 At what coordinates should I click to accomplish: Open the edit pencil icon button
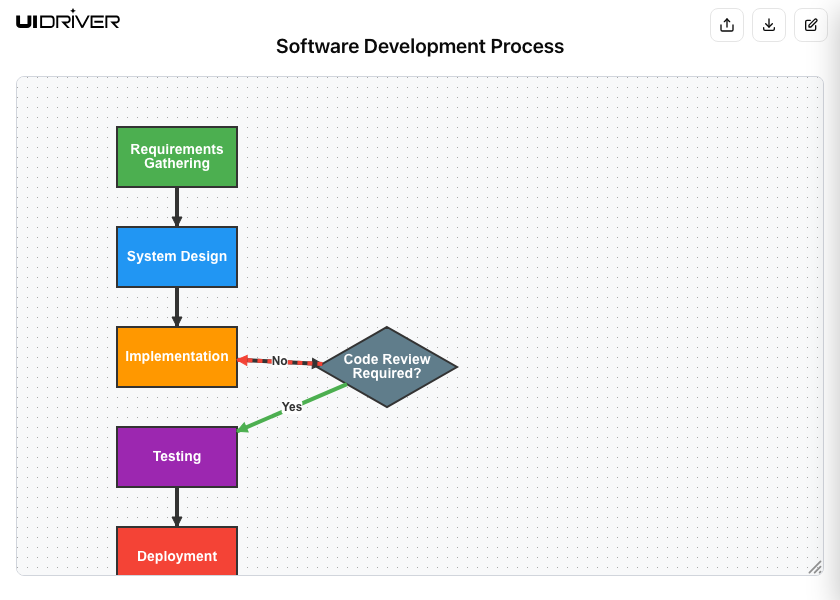pyautogui.click(x=811, y=25)
